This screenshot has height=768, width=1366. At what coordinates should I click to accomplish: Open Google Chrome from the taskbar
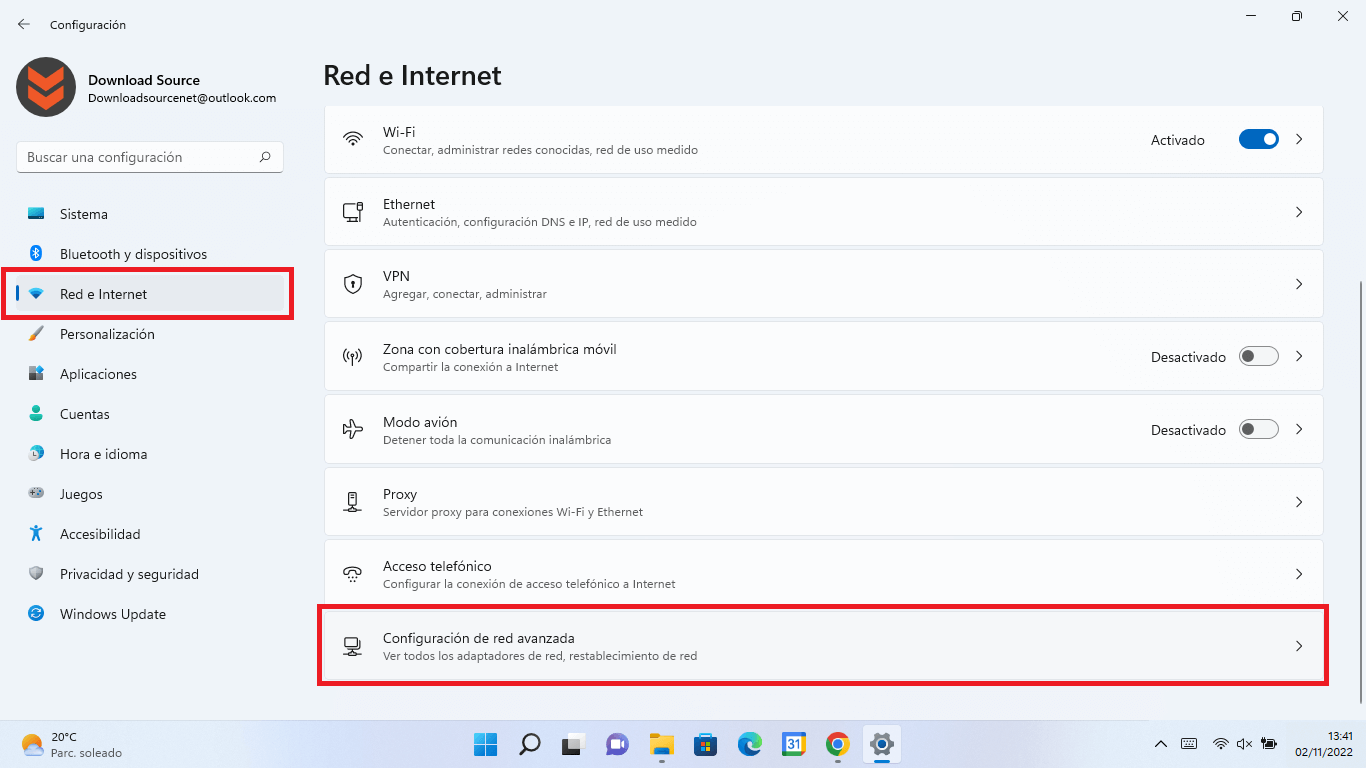(837, 744)
